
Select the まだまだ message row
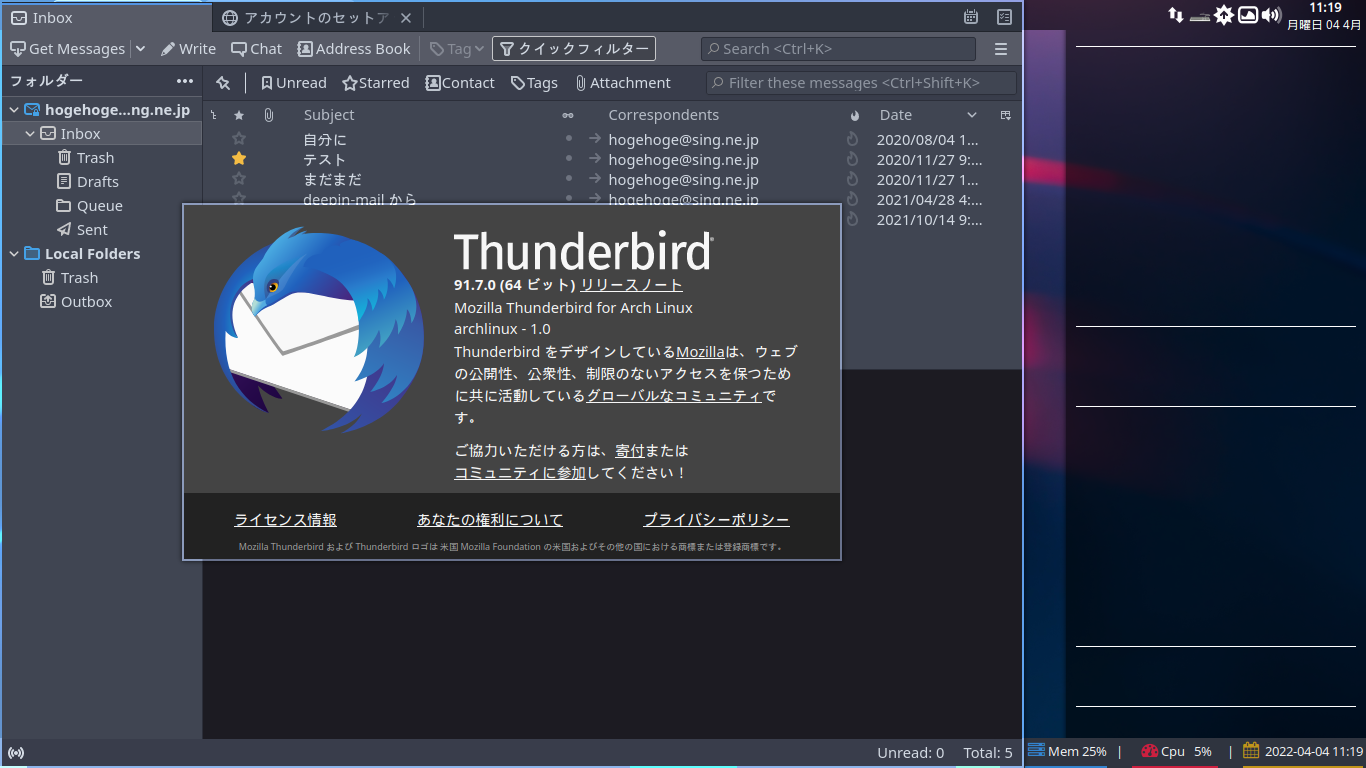pos(612,179)
